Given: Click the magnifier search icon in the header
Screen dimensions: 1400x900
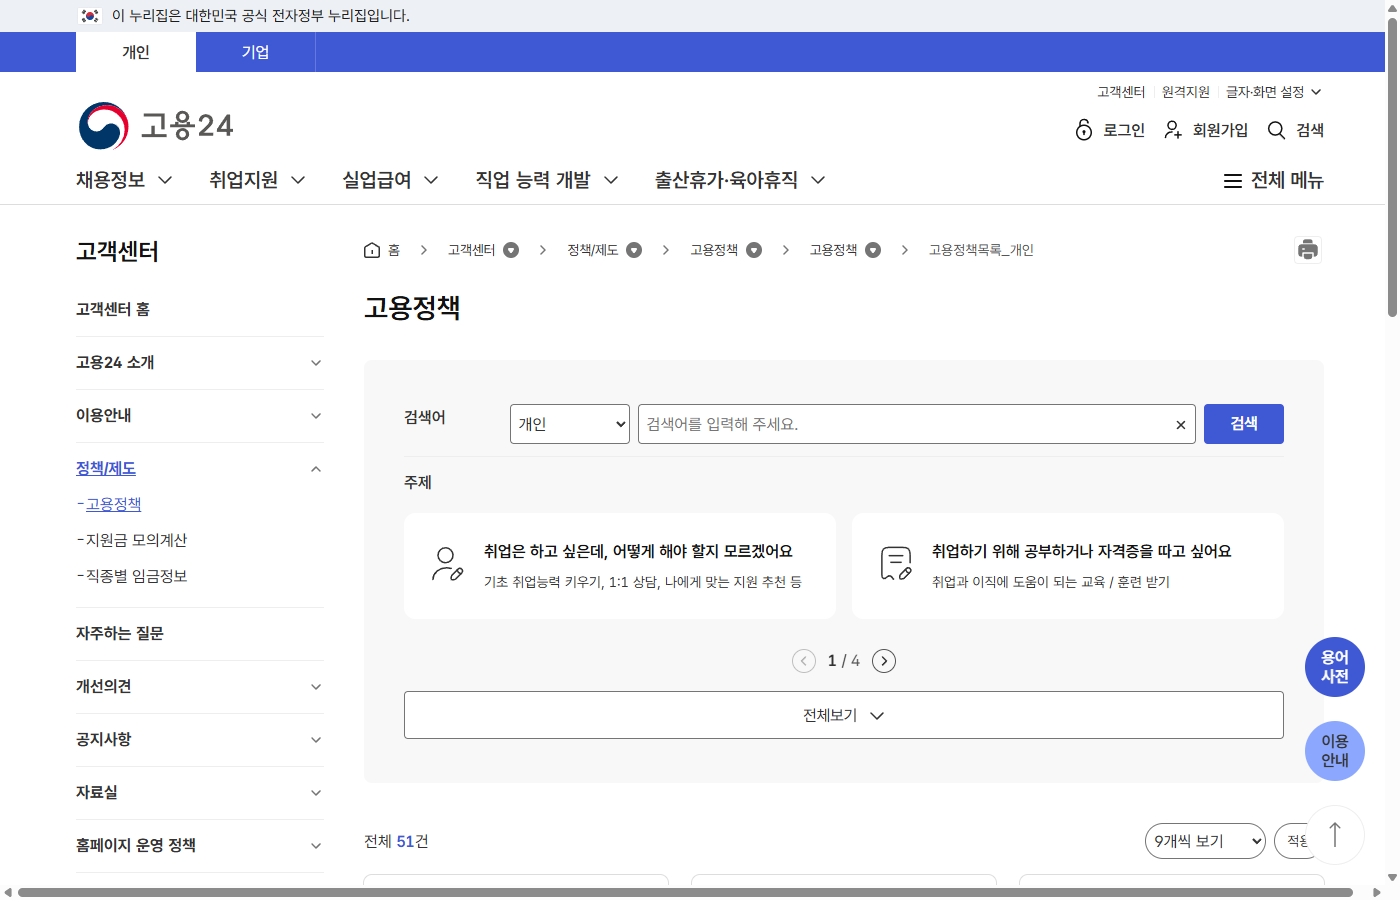Looking at the screenshot, I should [x=1275, y=130].
